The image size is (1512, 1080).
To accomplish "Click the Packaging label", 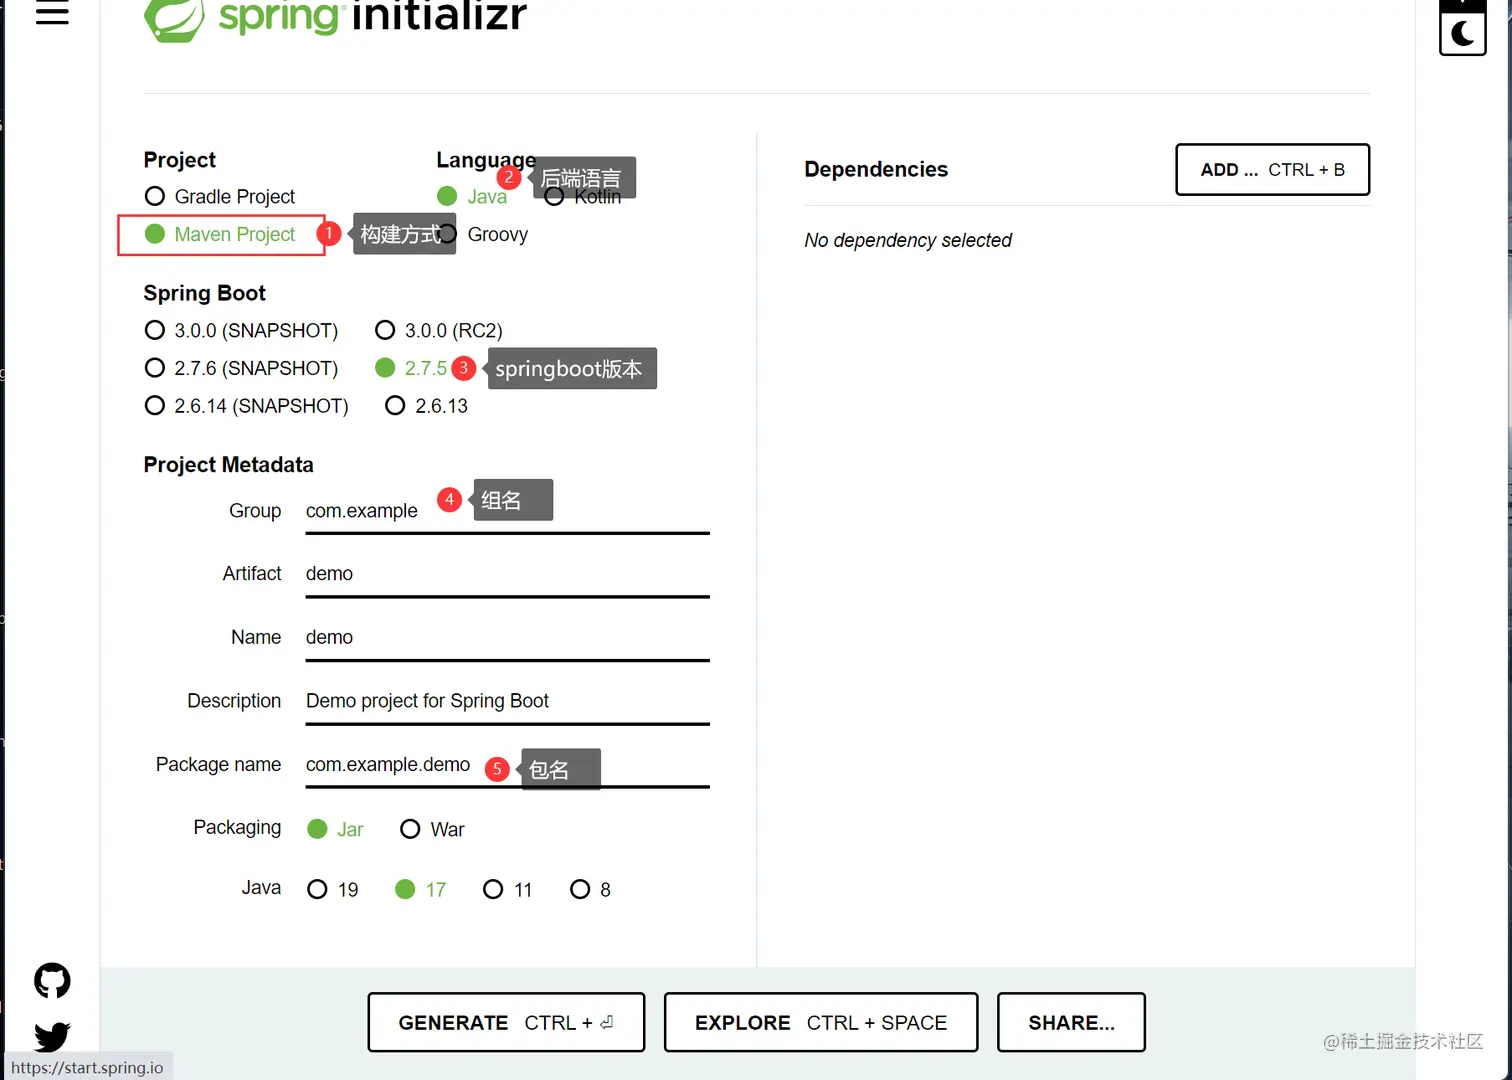I will coord(237,827).
